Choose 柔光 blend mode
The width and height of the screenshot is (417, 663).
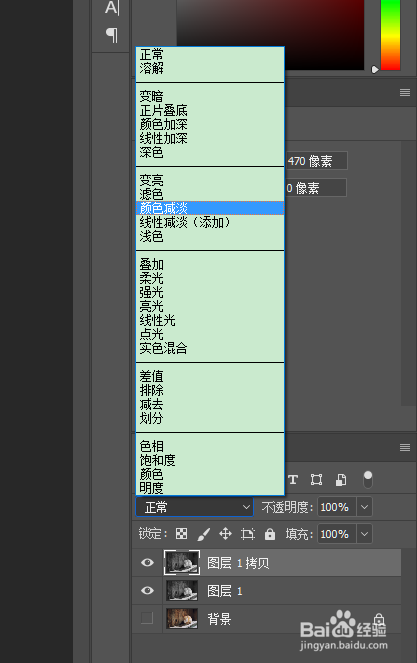tap(210, 278)
